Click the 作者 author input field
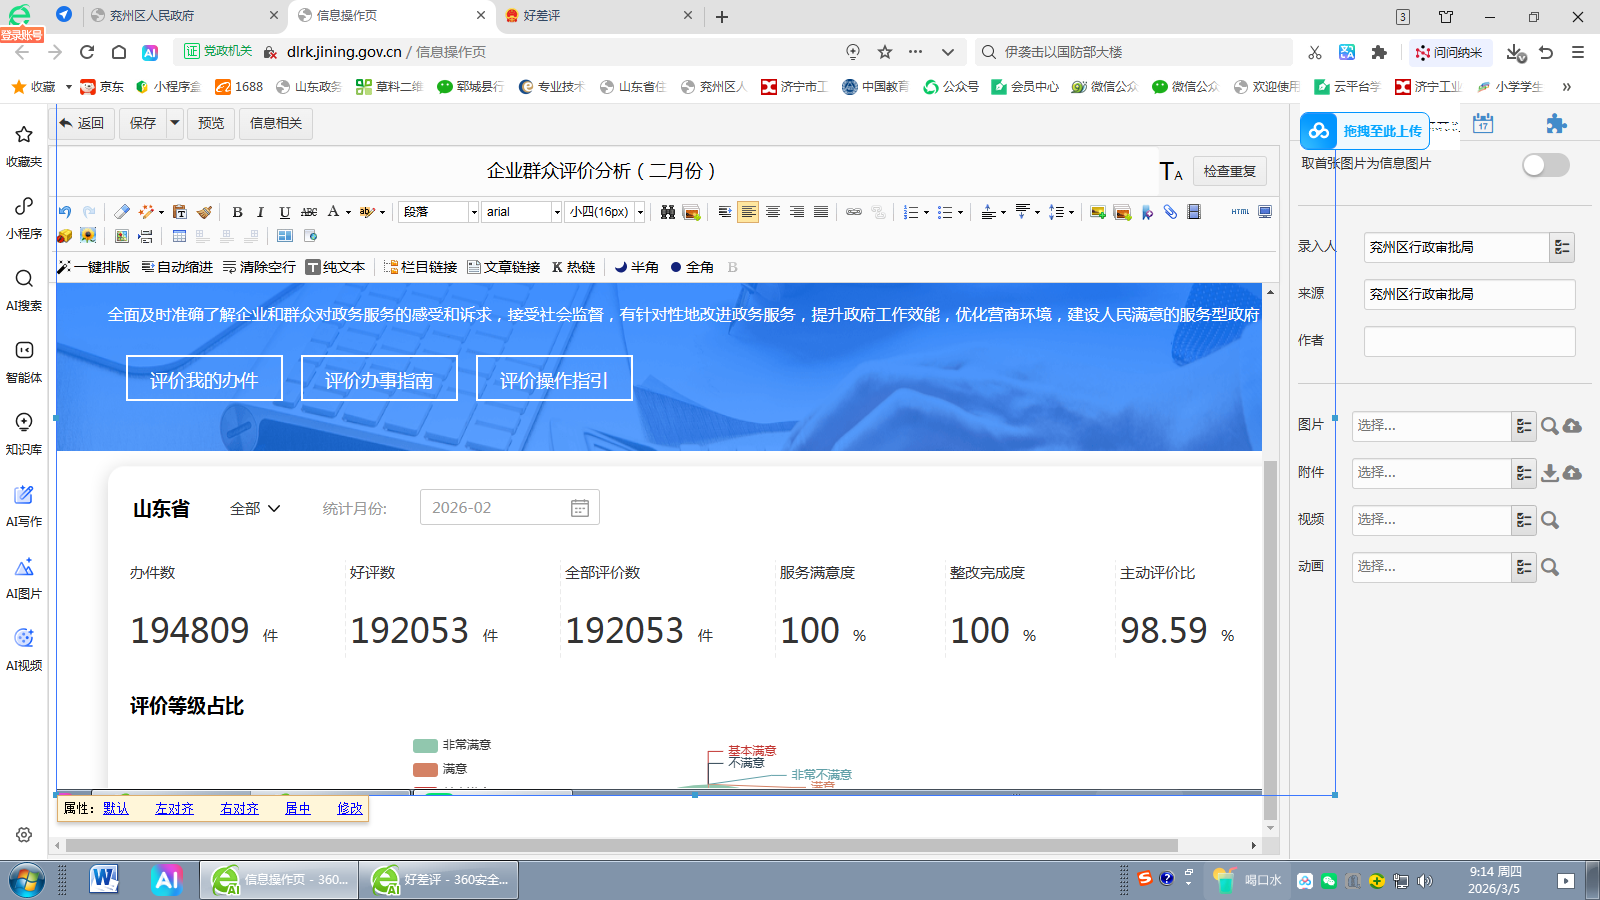Screen dimensions: 1600x900 [1469, 341]
